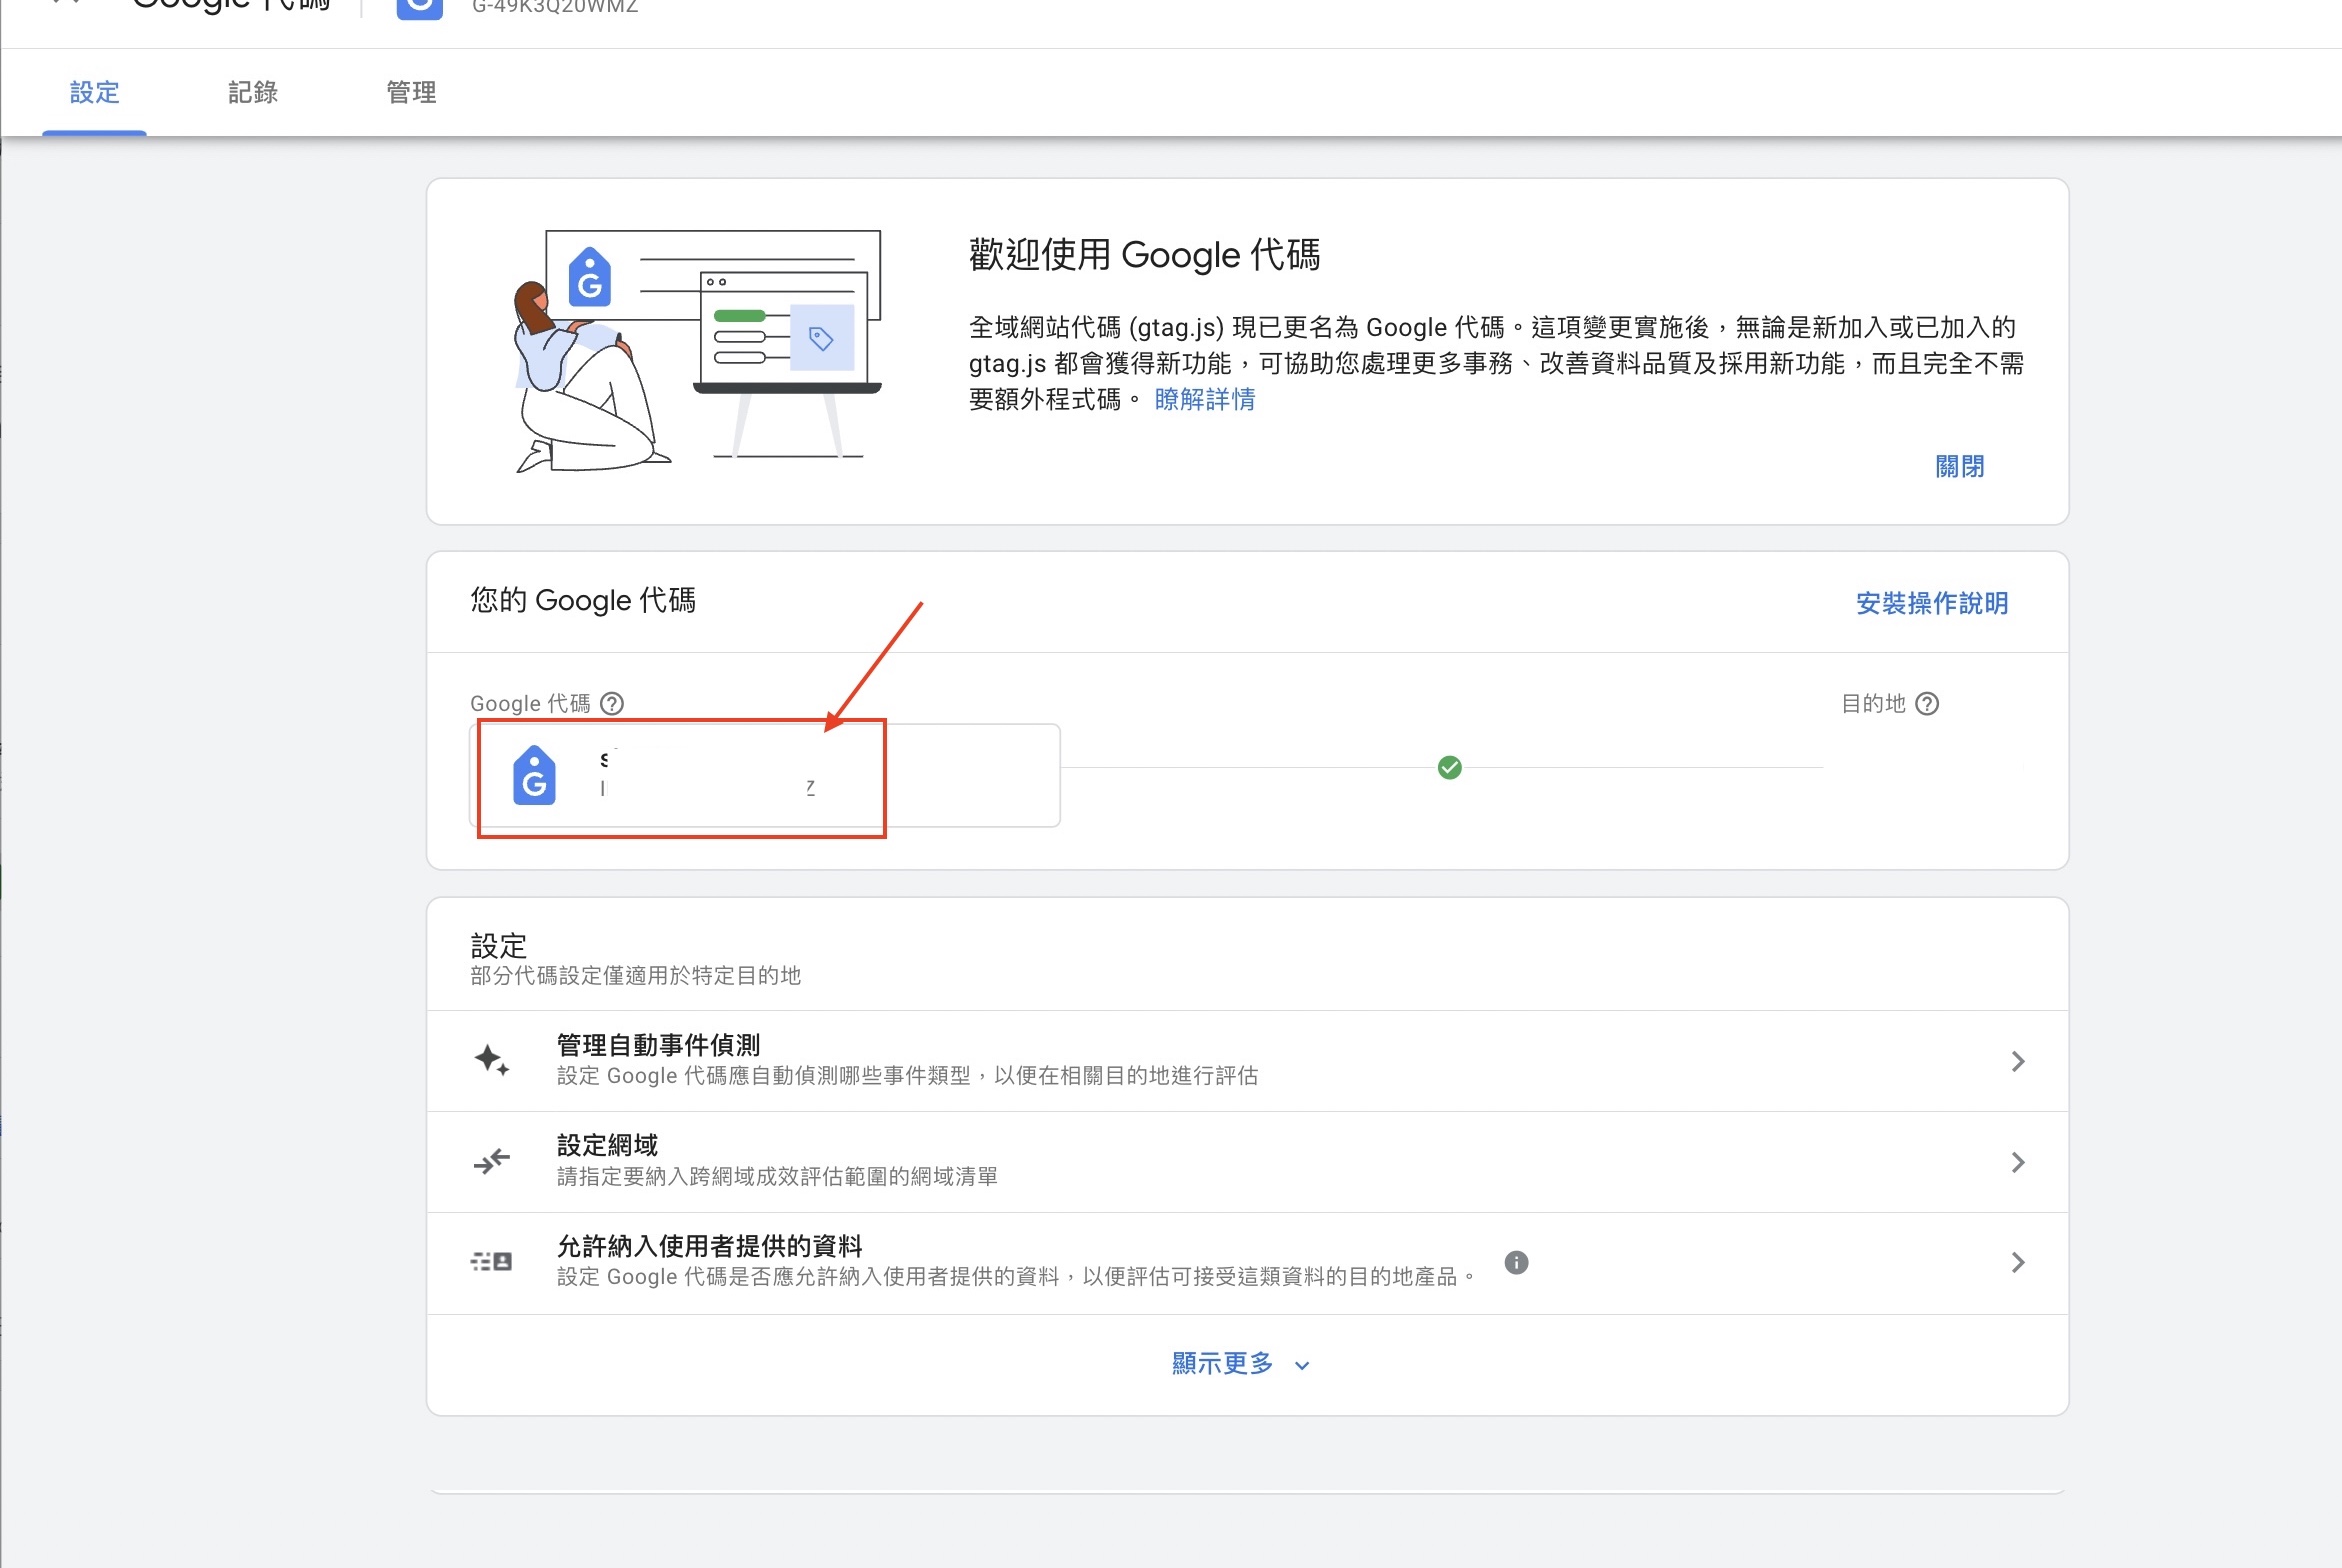Click the sparkle icon for 管理自動事件偵測
Screen dimensions: 2342x1568
491,1060
